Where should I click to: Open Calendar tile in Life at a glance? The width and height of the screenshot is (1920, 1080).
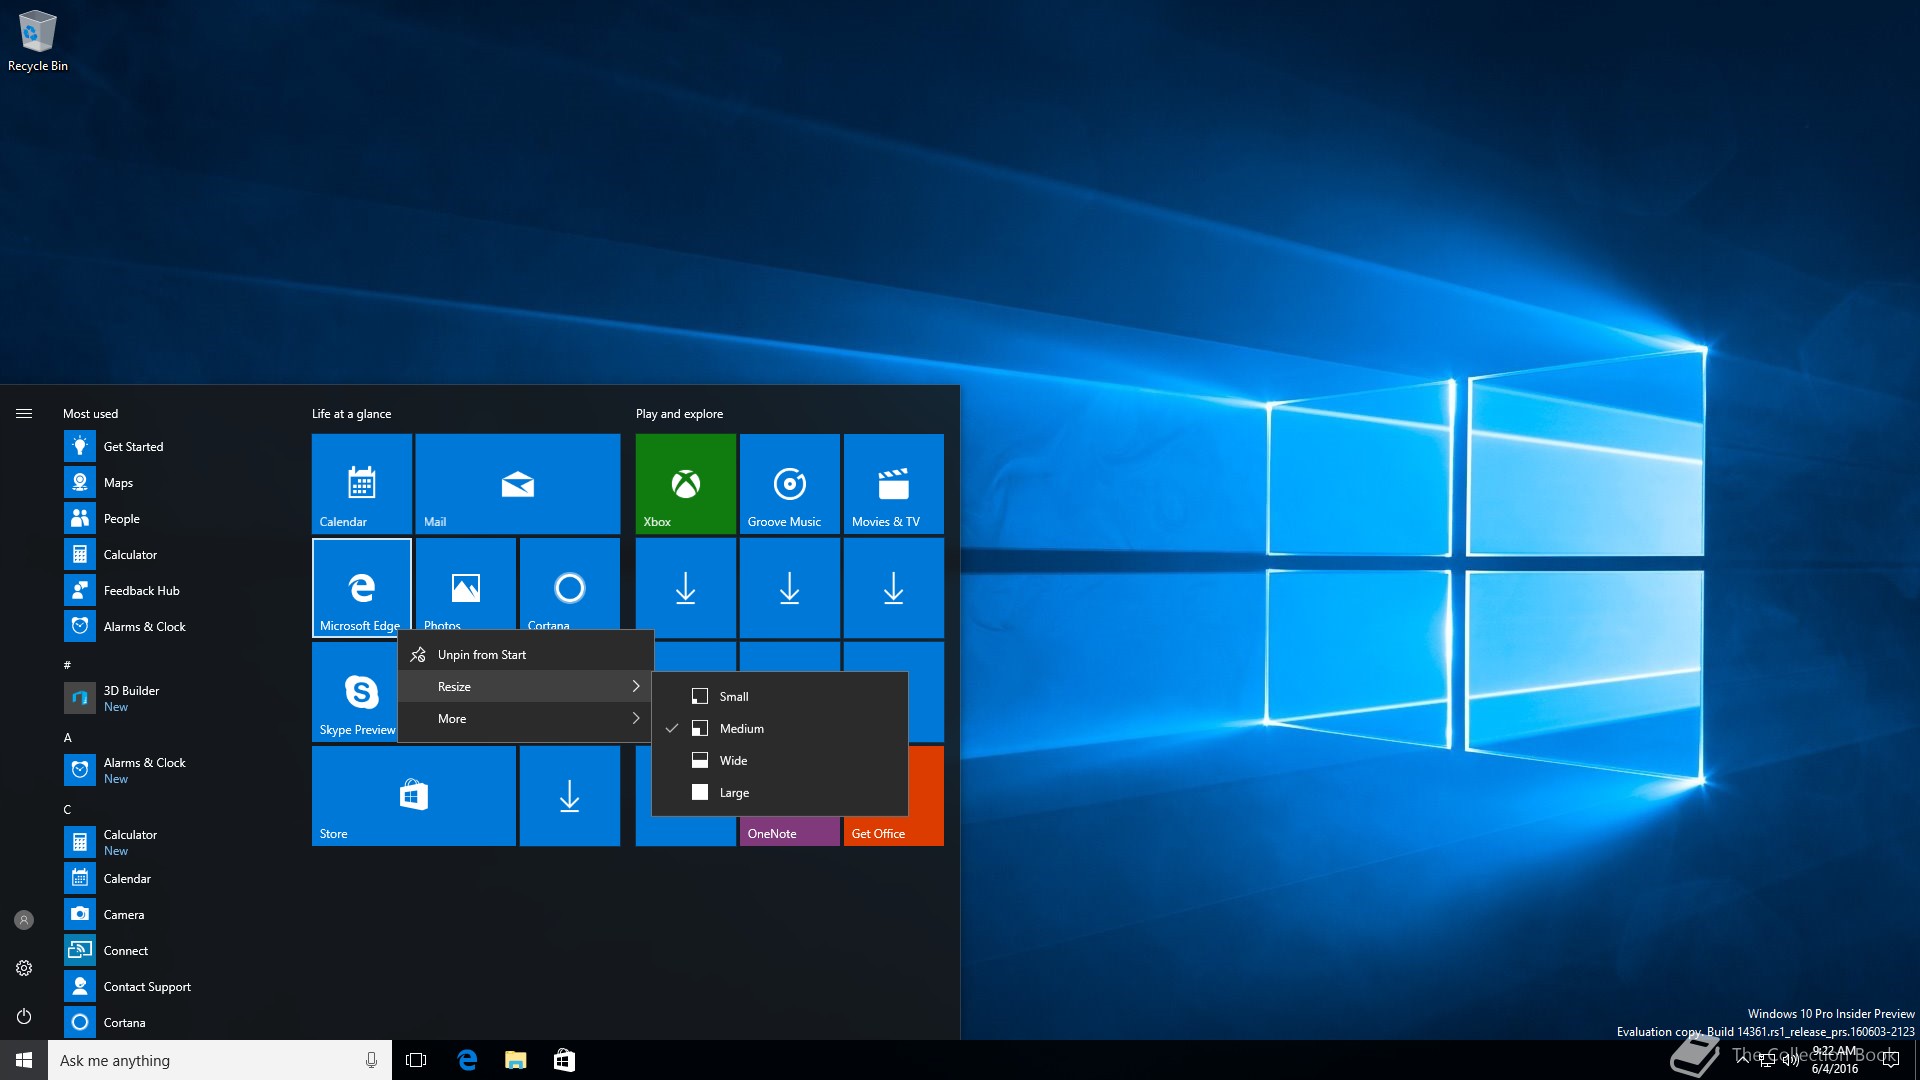pos(361,483)
